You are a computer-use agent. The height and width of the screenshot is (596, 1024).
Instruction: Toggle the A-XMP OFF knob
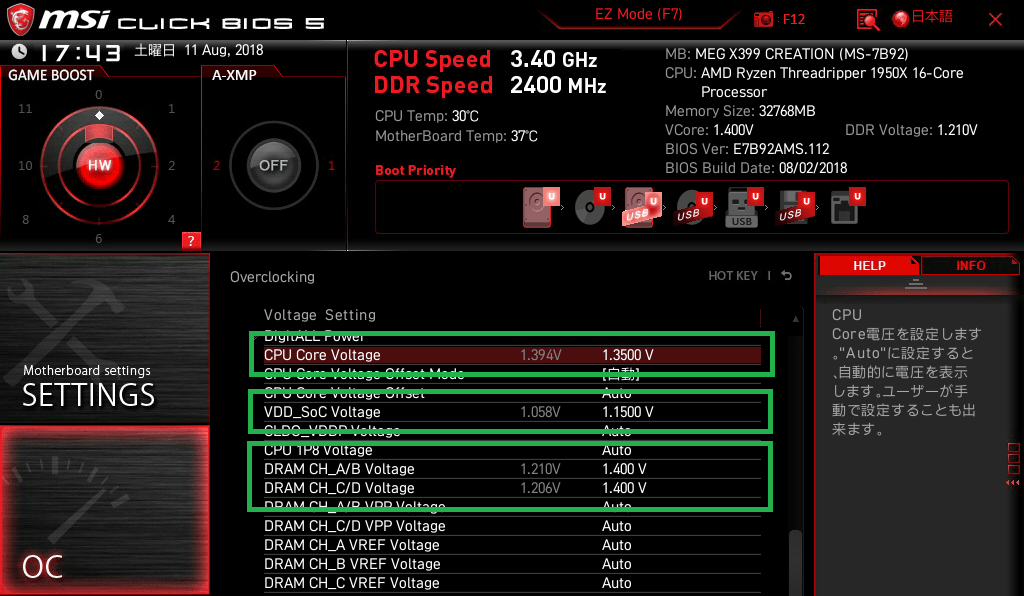[x=273, y=165]
